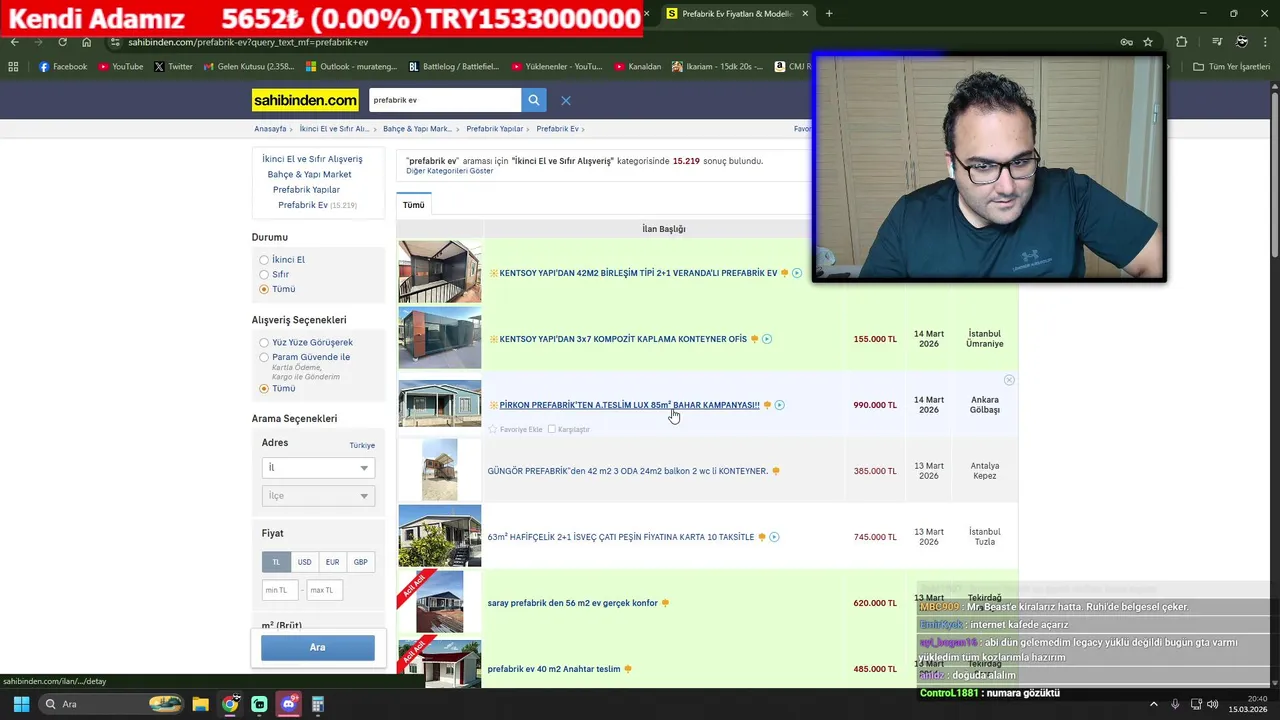Open the Extensions puzzle icon
Screen dimensions: 1280x720
coord(1182,42)
